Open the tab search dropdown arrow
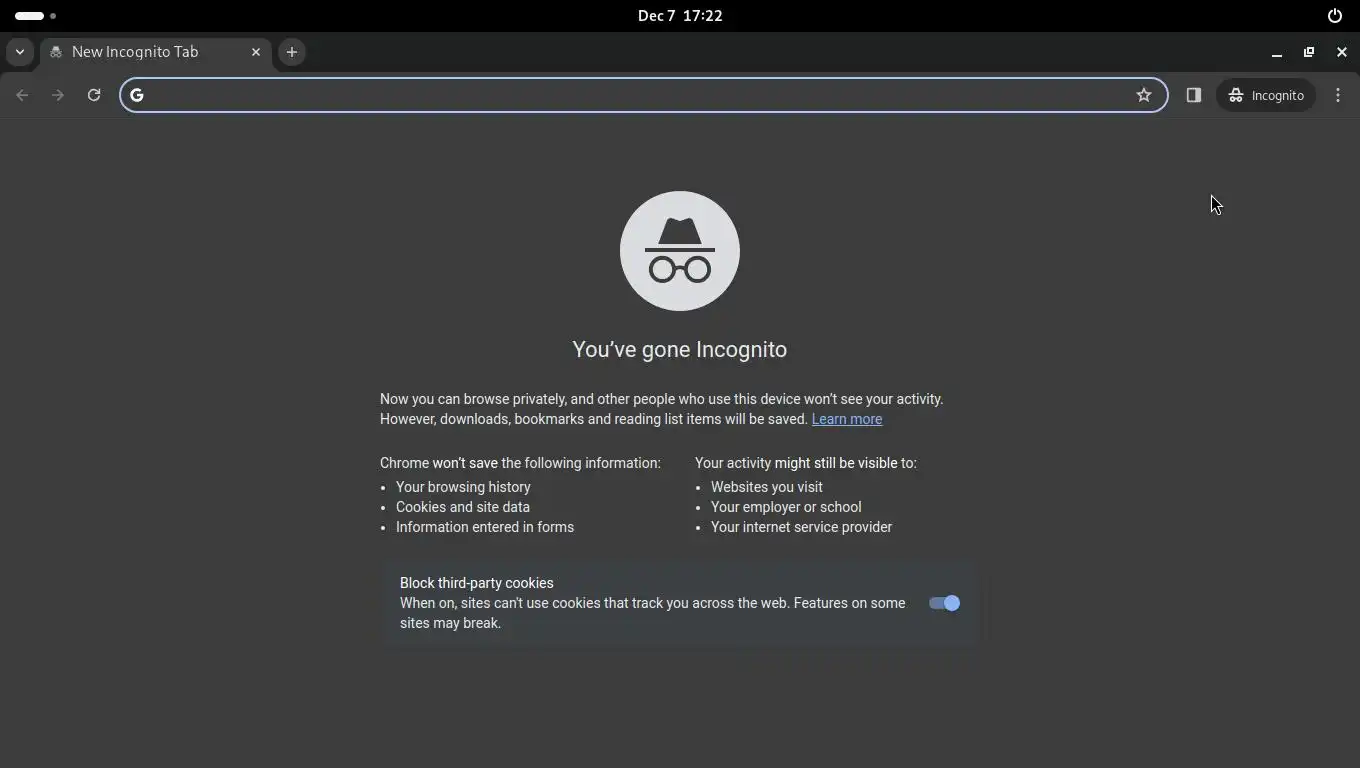1360x768 pixels. tap(20, 52)
